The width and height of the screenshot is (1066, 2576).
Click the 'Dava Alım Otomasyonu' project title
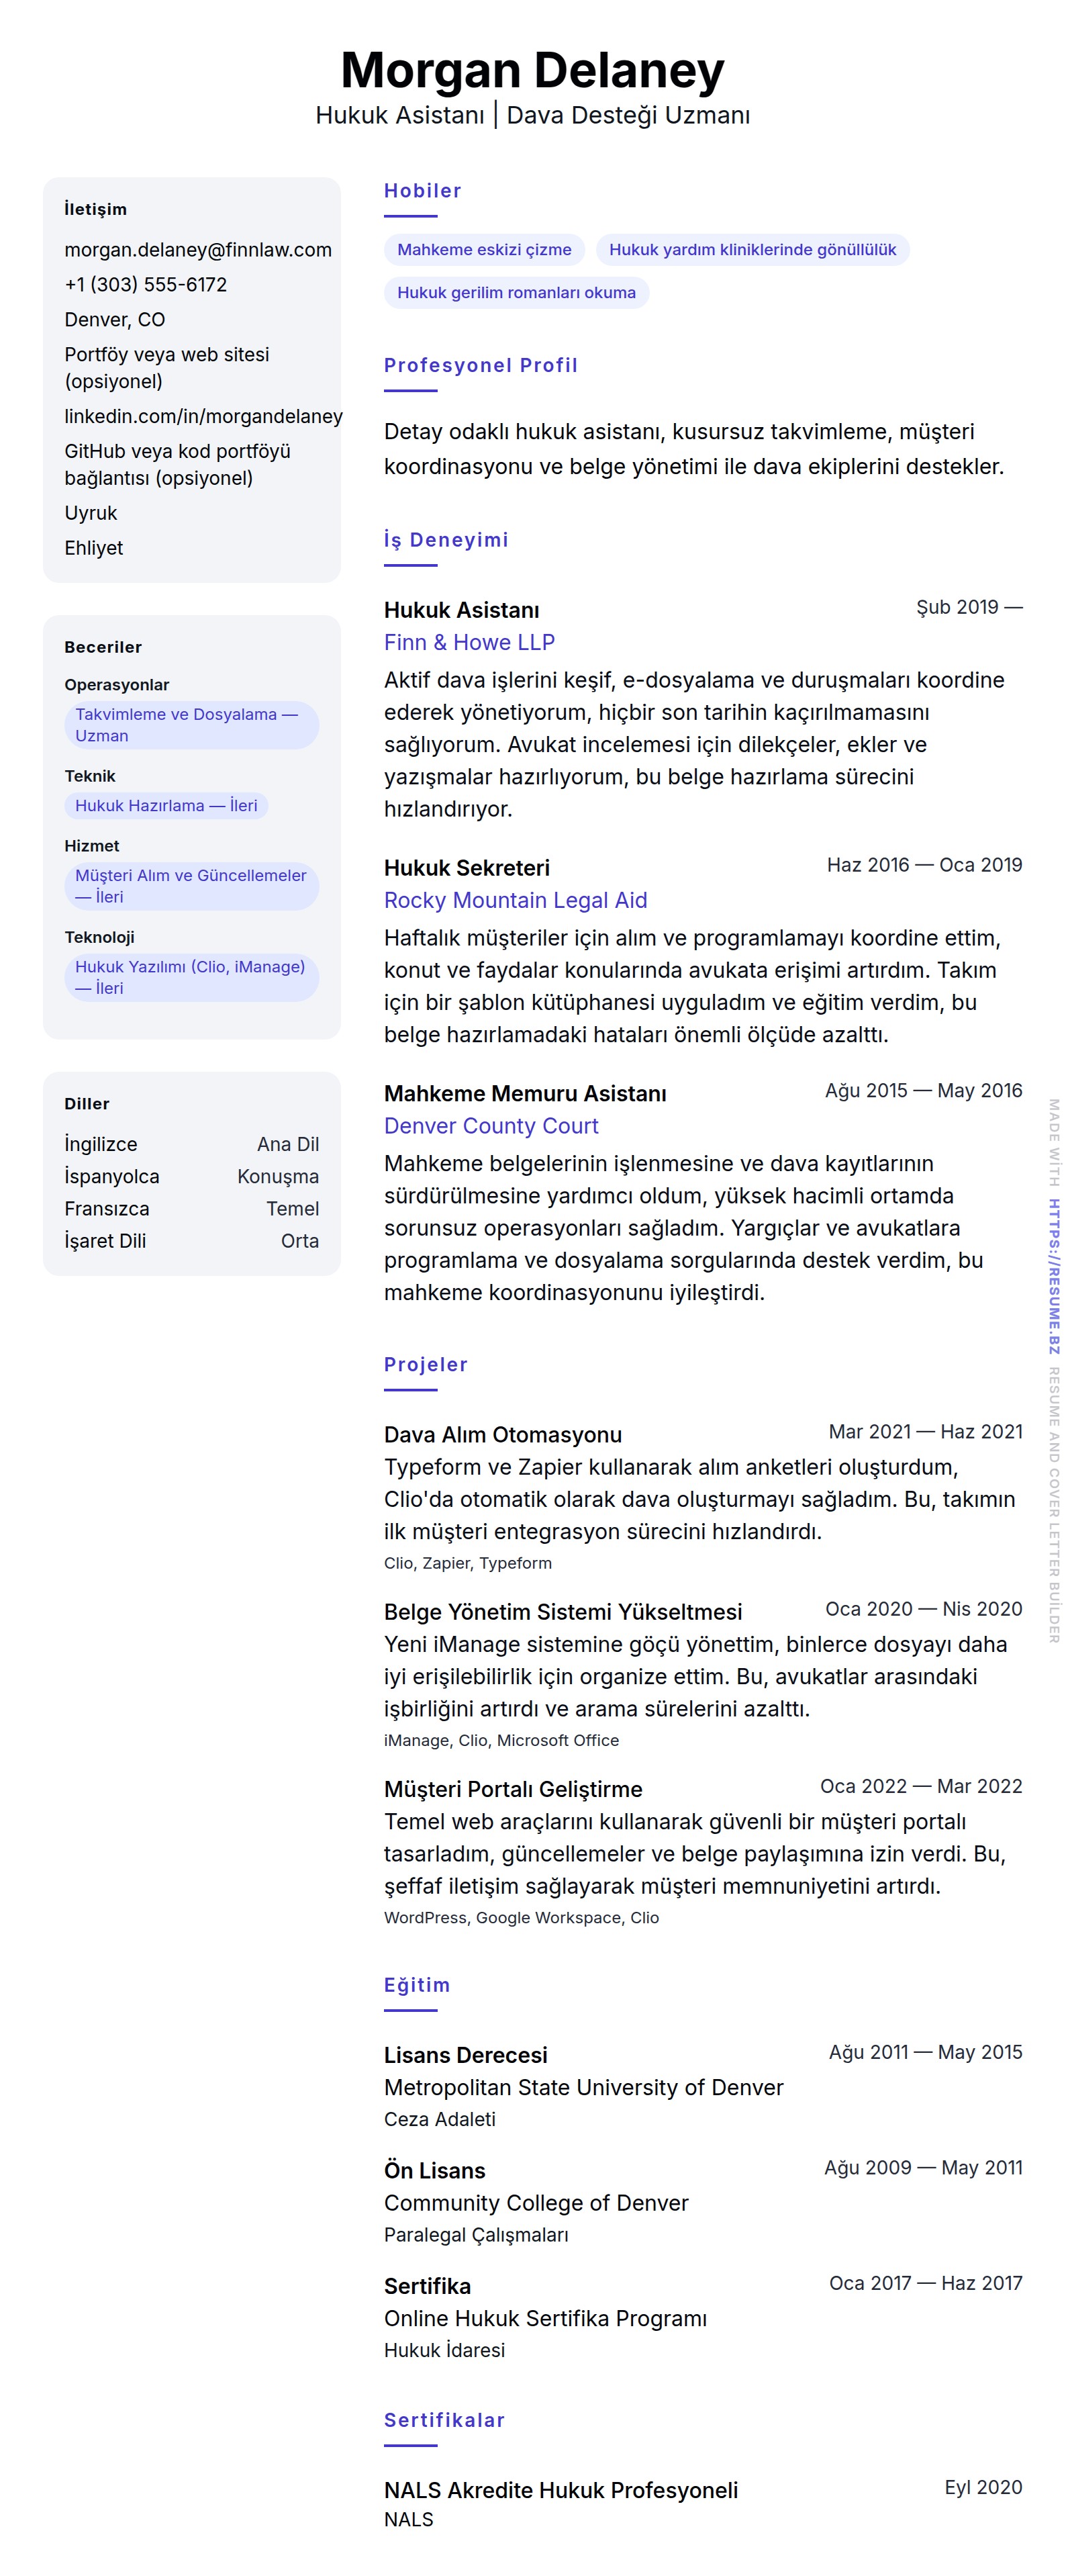coord(502,1435)
